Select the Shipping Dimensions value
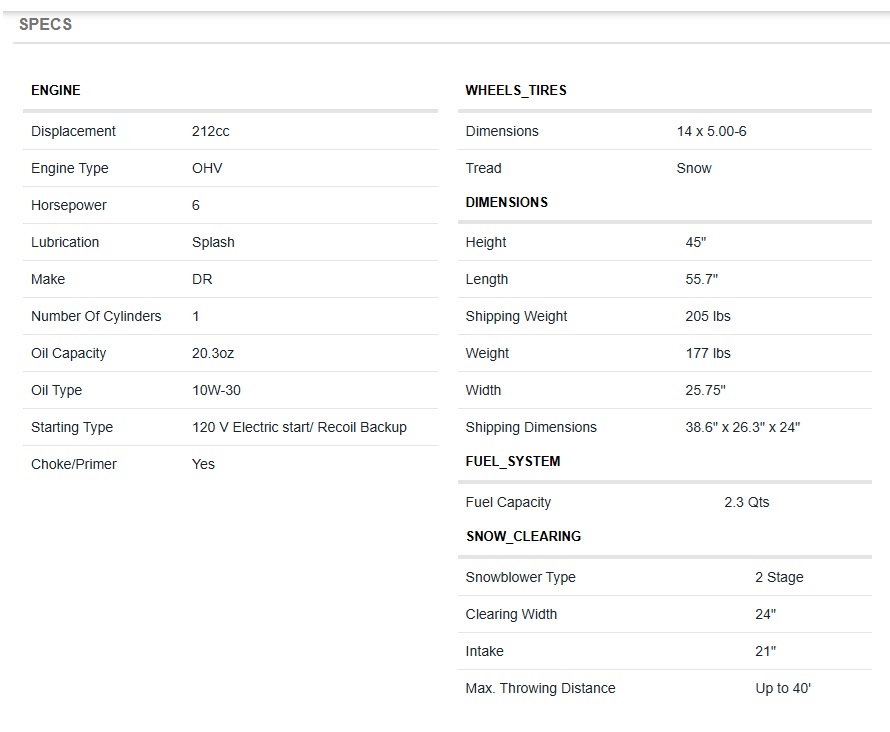 tap(742, 427)
